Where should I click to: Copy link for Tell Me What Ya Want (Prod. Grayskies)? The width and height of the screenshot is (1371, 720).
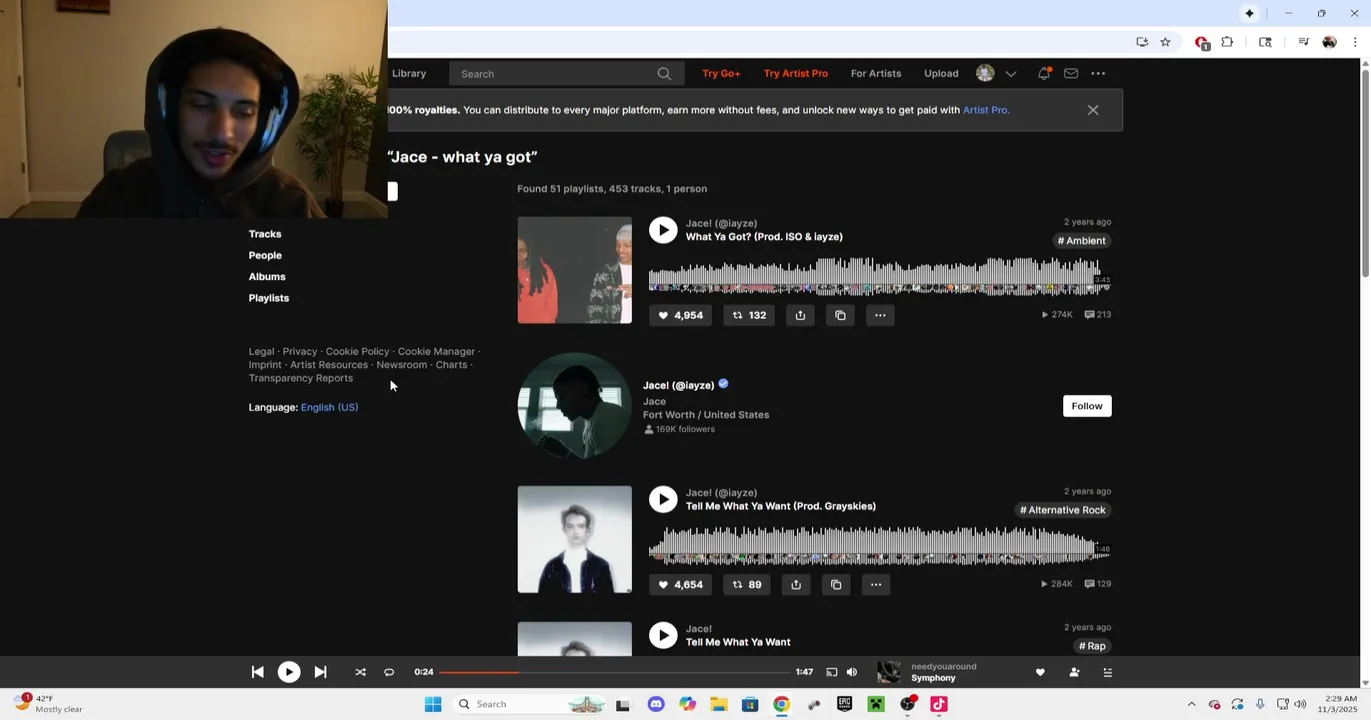[836, 584]
